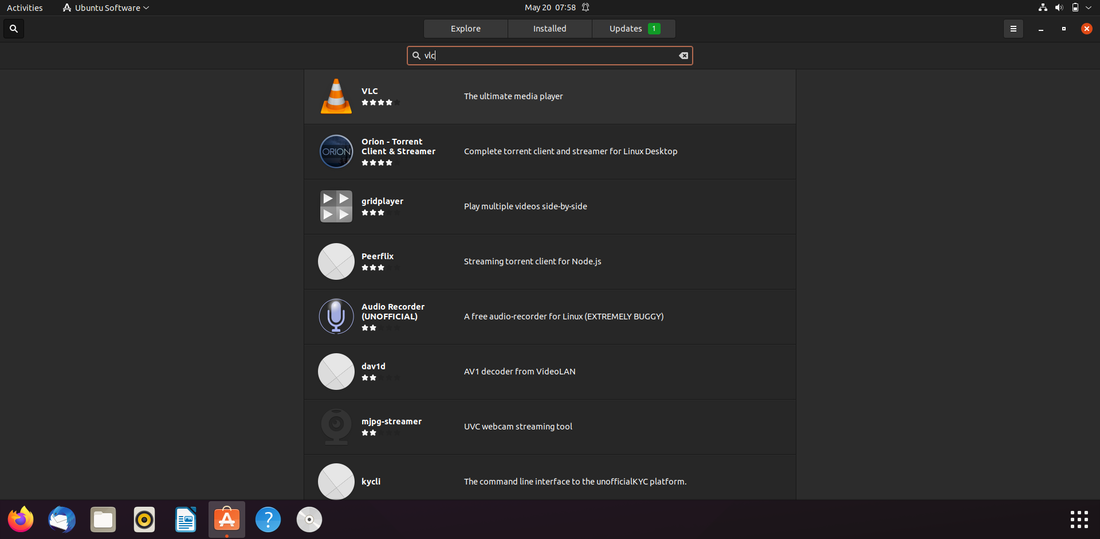Launch Rhythmbox from the dock
This screenshot has width=1100, height=539.
coord(145,520)
